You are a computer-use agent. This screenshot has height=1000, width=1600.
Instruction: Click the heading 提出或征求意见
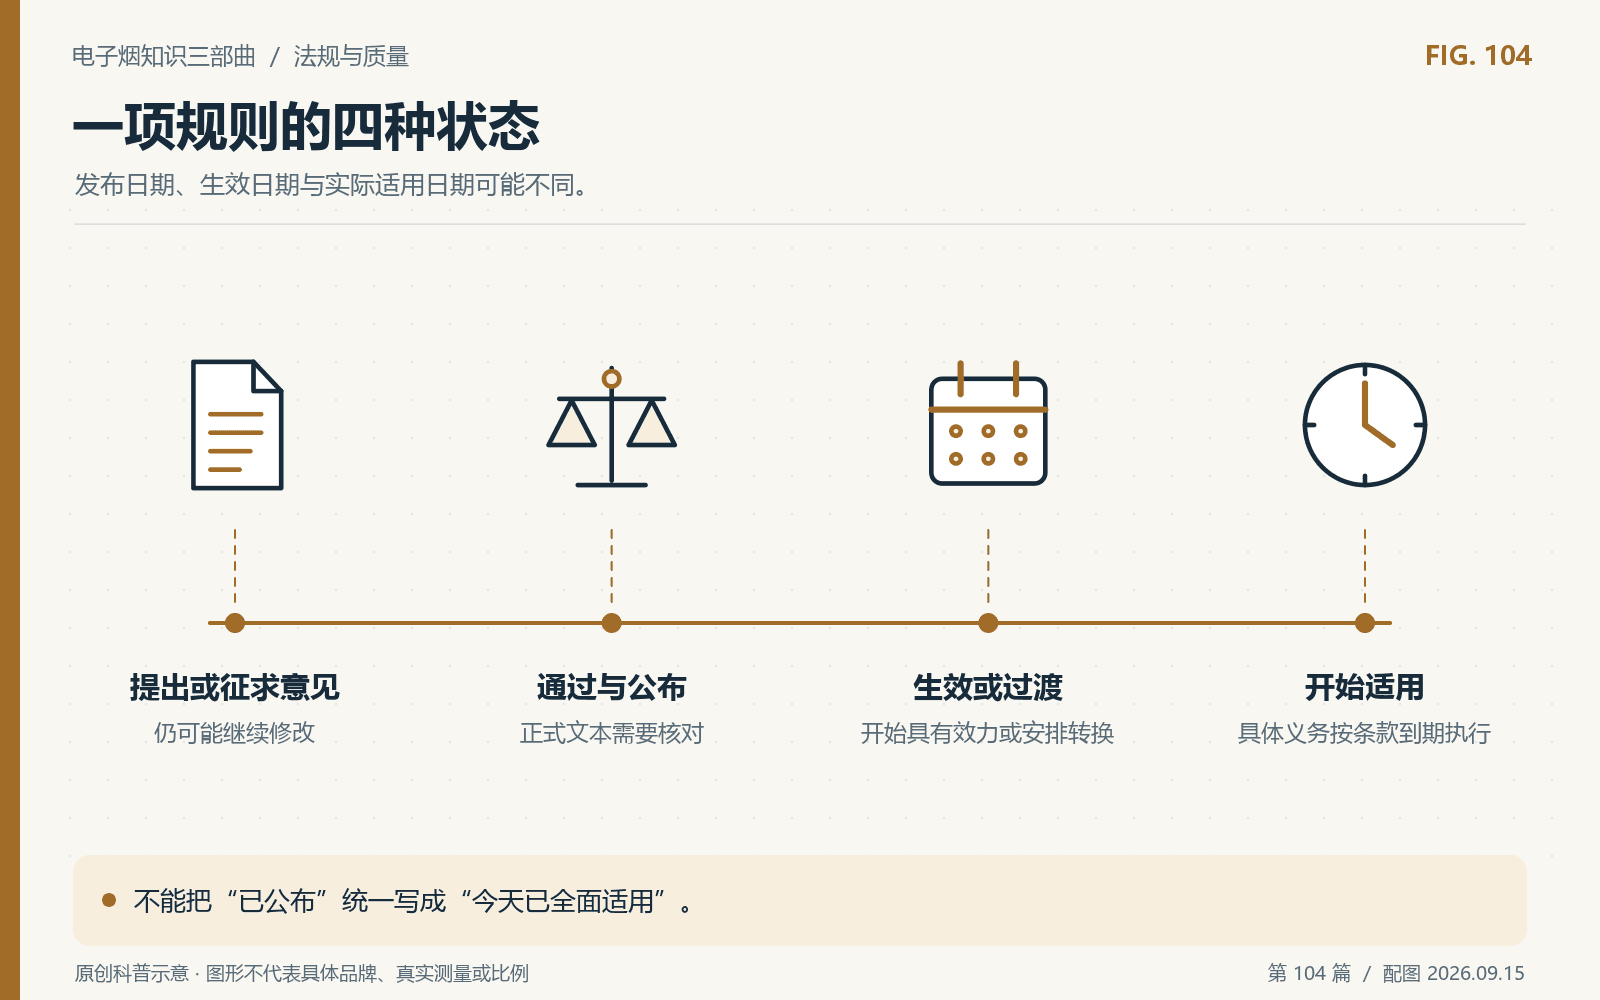click(x=235, y=688)
